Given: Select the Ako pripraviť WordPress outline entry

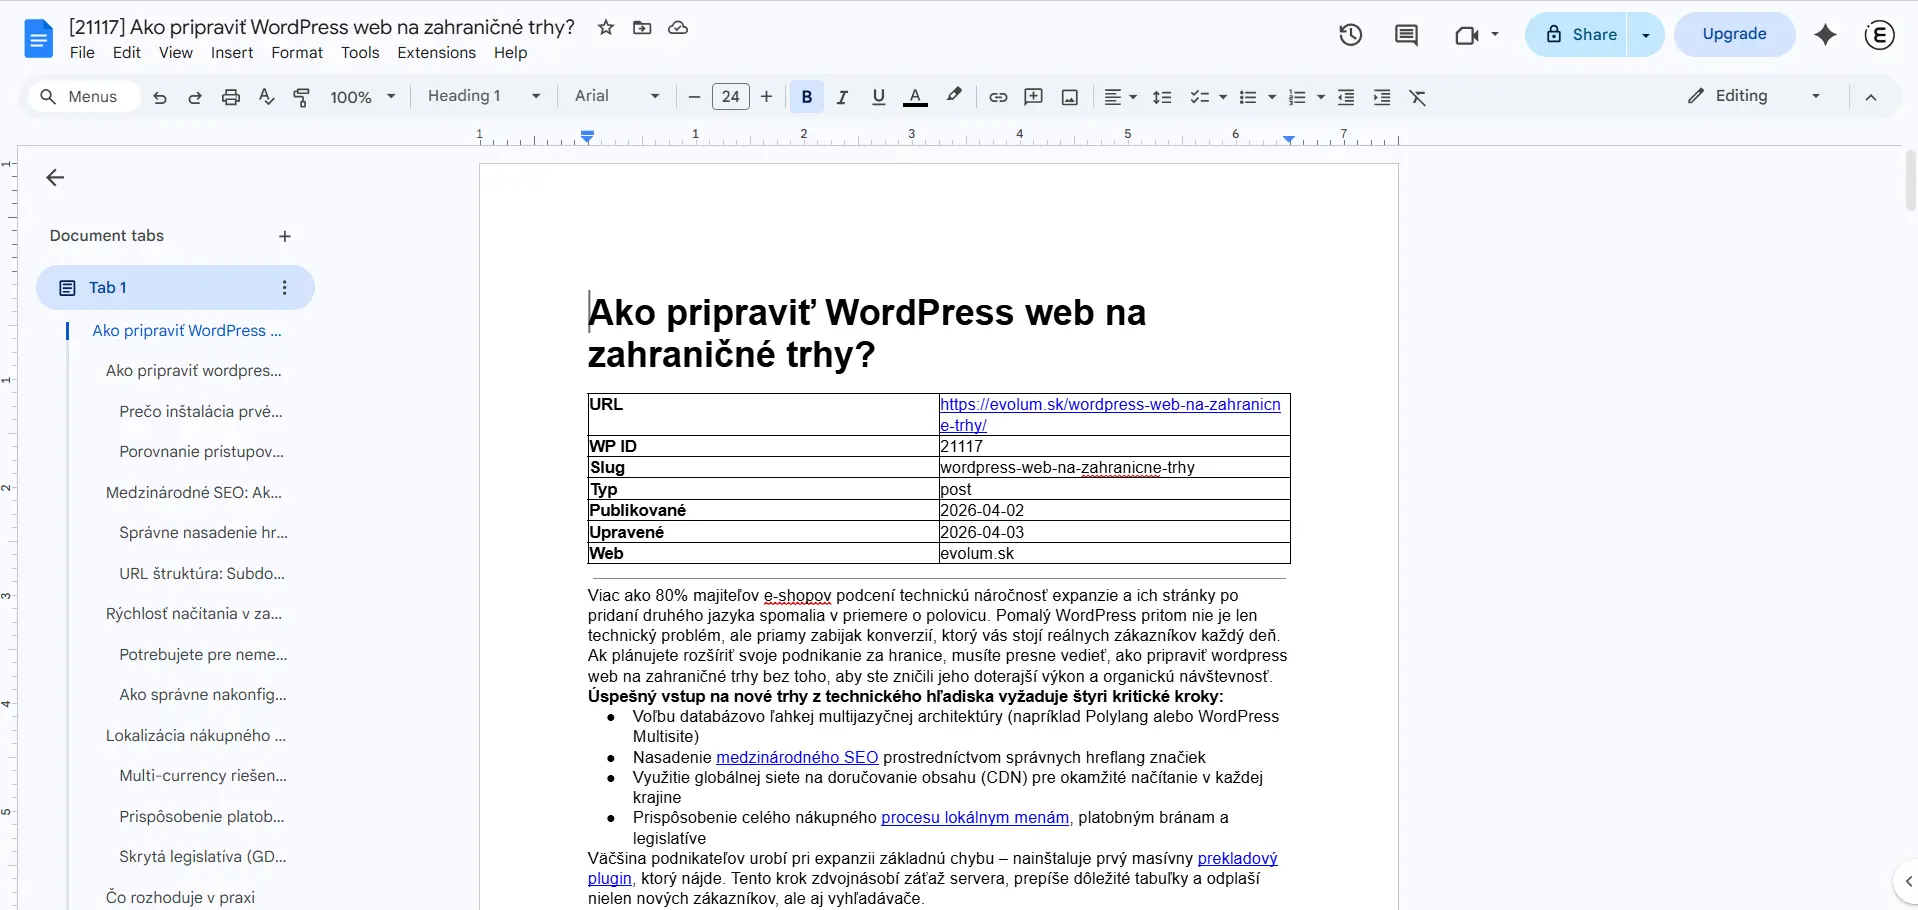Looking at the screenshot, I should coord(185,331).
